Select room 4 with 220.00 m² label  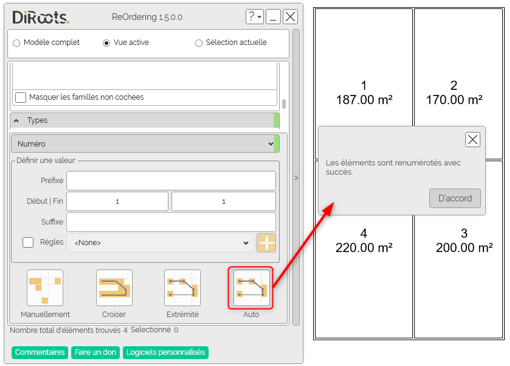tap(364, 241)
